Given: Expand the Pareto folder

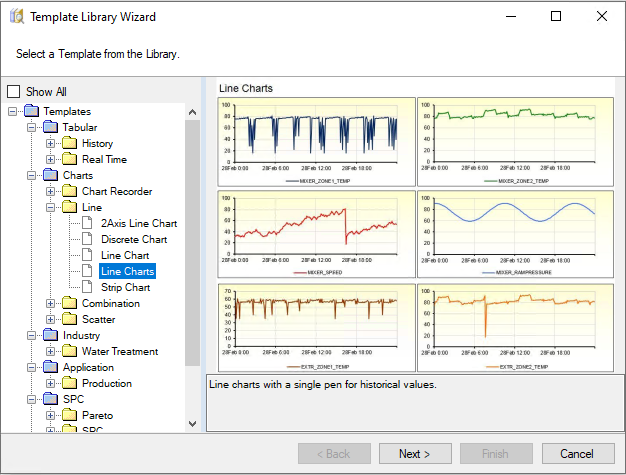Looking at the screenshot, I should (51, 416).
